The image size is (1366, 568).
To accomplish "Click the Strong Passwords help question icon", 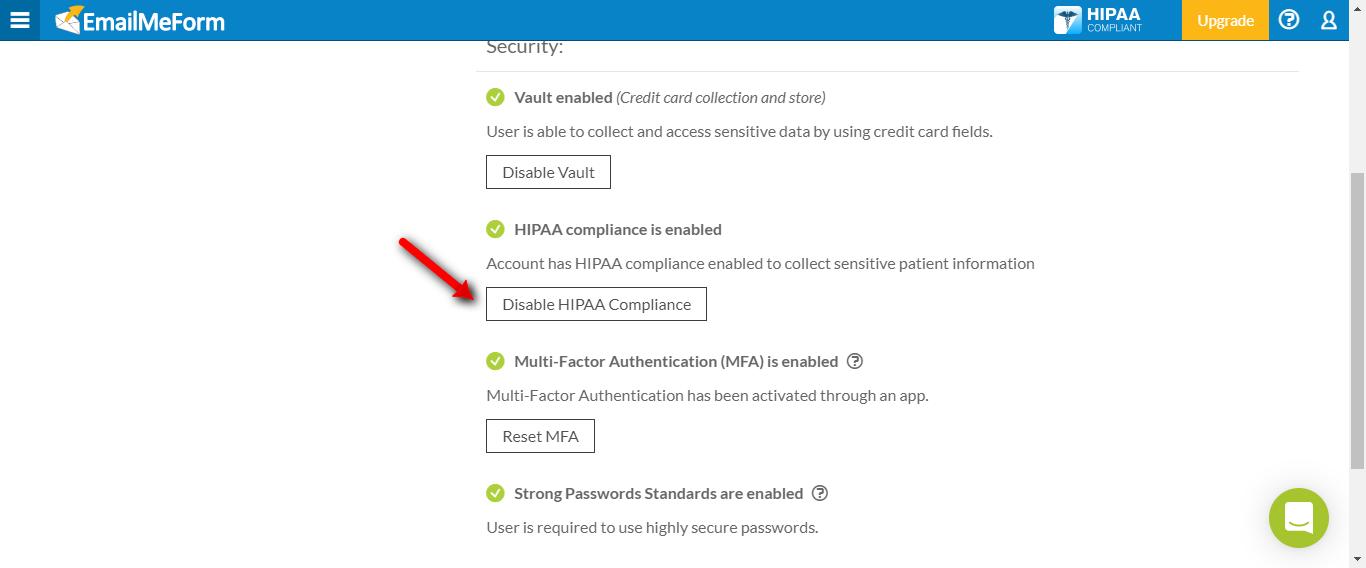I will 820,493.
